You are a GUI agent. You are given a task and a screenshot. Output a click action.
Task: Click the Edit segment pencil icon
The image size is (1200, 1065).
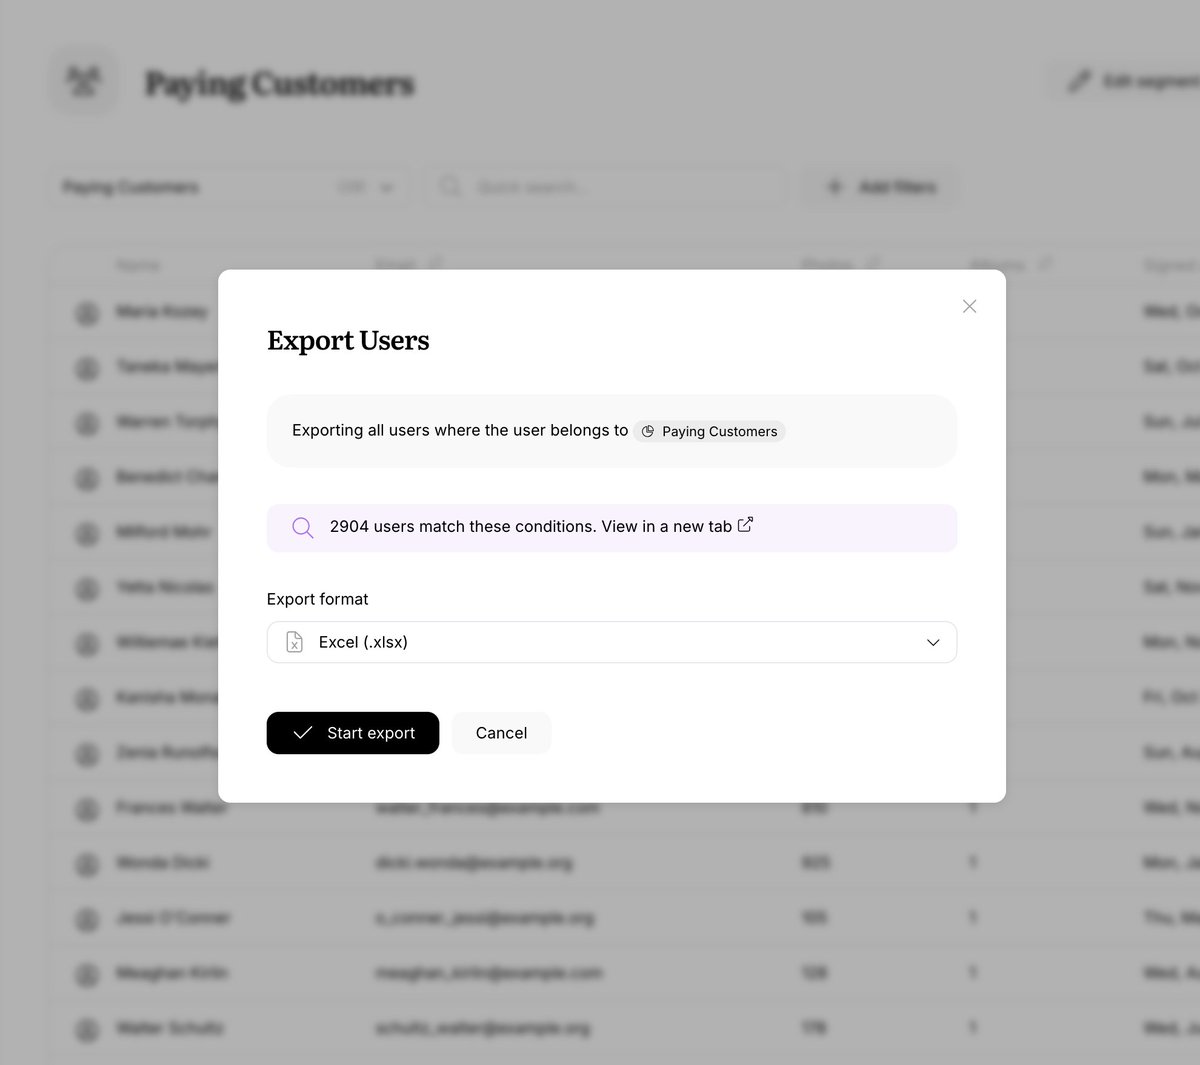coord(1078,81)
